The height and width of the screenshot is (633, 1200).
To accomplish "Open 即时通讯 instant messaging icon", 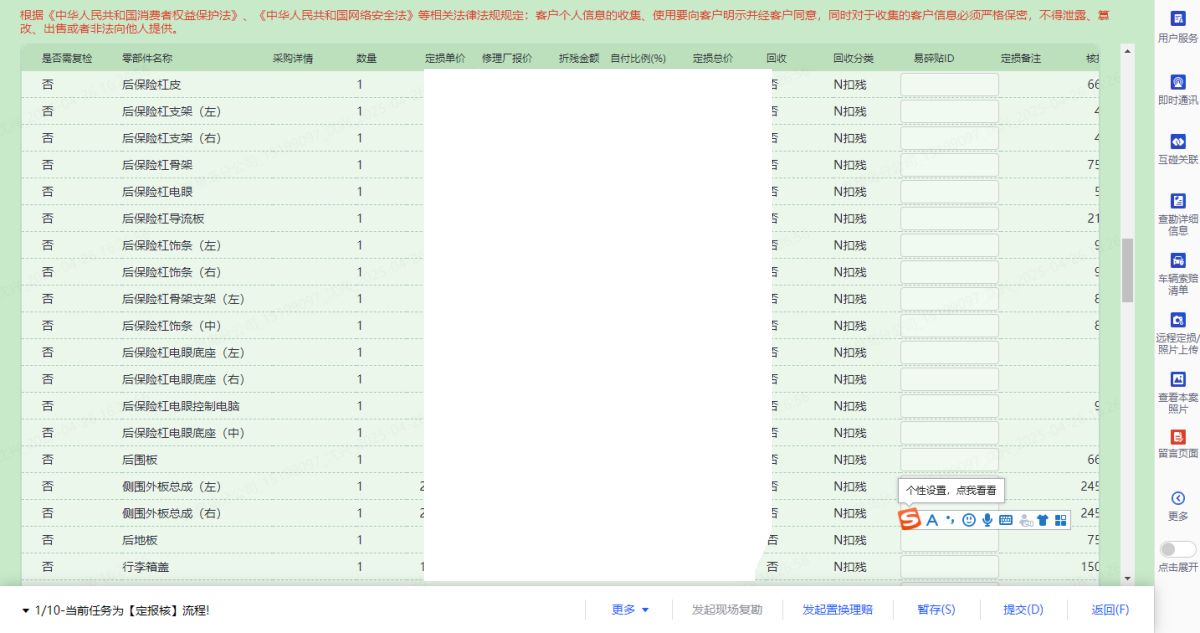I will (x=1177, y=82).
